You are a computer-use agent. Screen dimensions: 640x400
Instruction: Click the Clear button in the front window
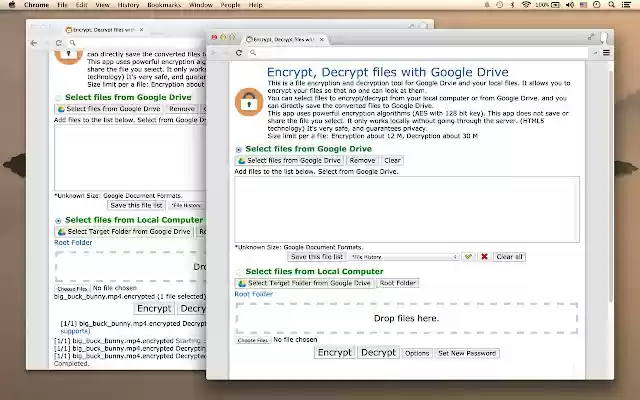(x=392, y=160)
